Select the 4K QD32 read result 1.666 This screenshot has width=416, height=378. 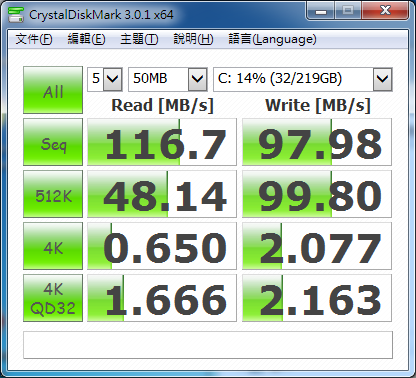coord(162,298)
